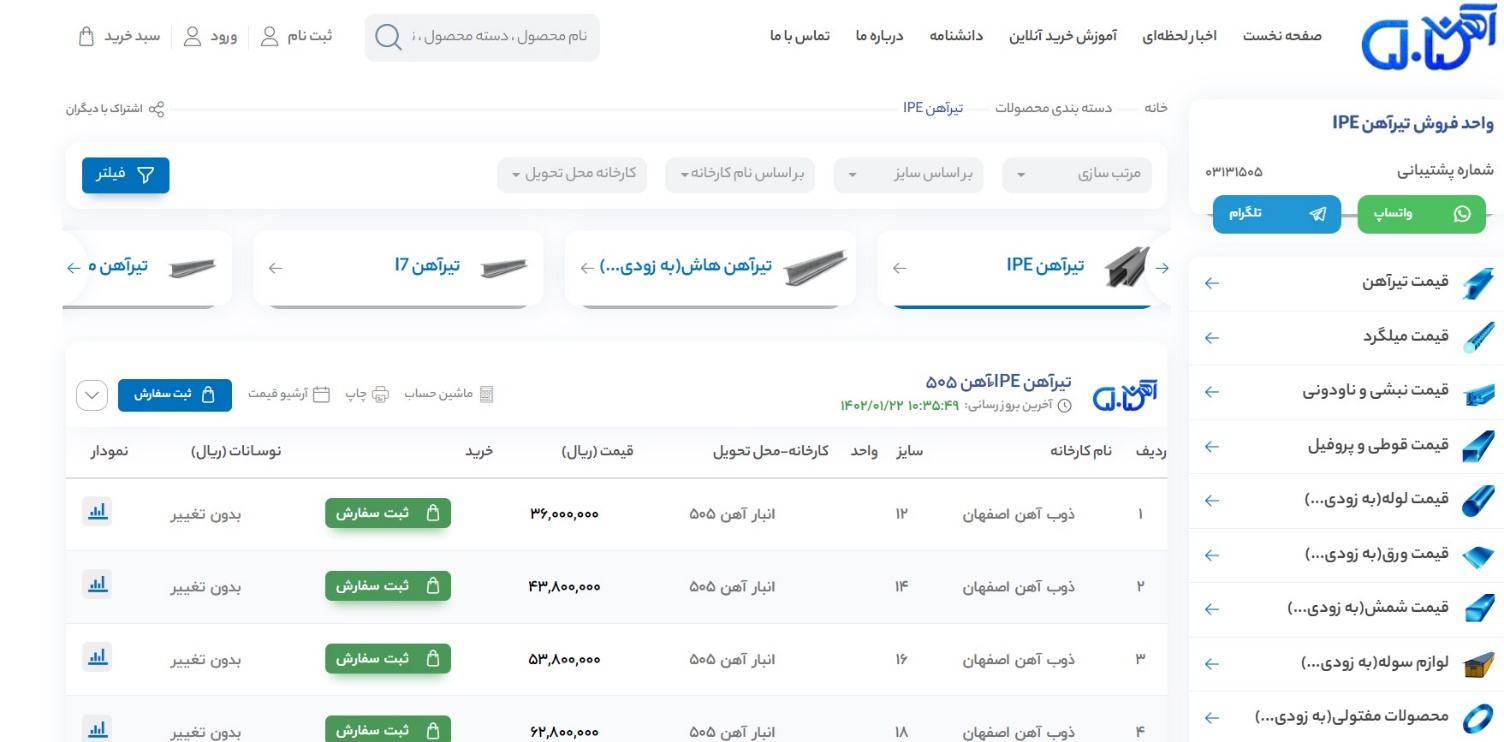Click ثبت نام register link
The image size is (1504, 742).
click(296, 36)
